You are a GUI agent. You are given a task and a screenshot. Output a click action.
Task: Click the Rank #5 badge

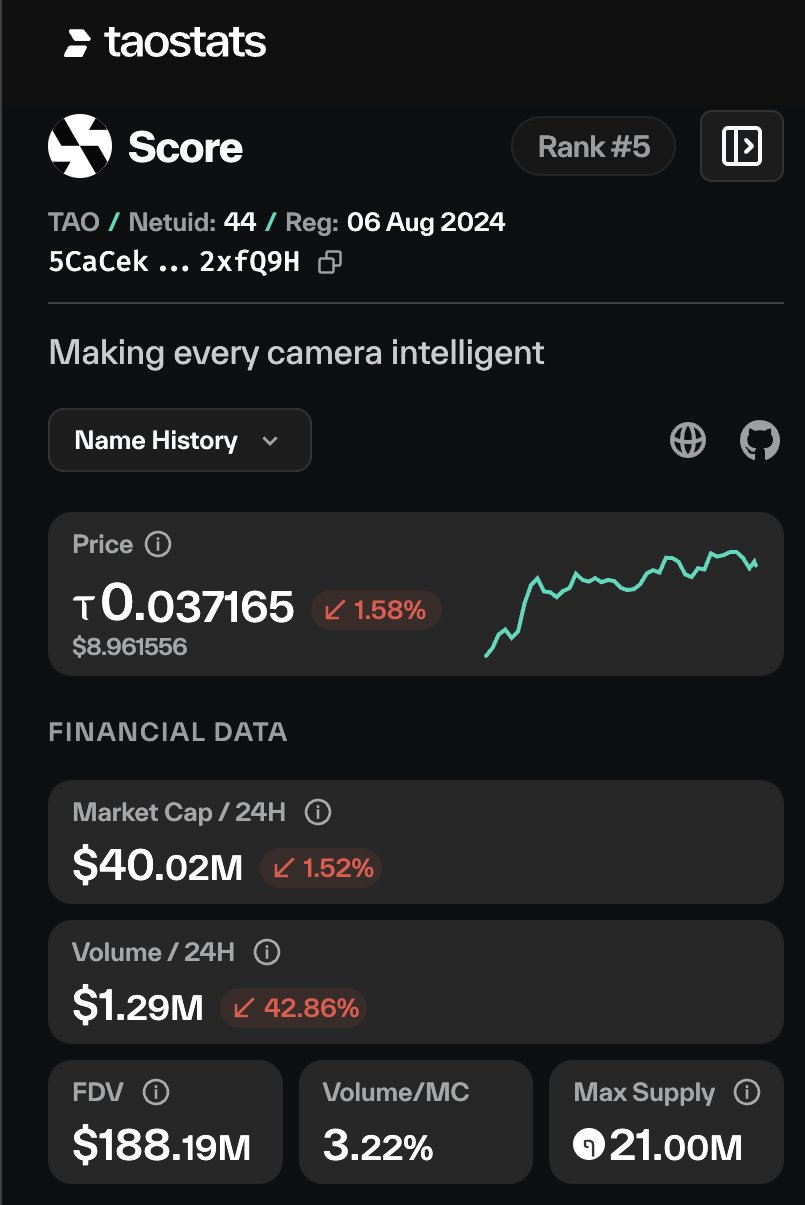593,147
